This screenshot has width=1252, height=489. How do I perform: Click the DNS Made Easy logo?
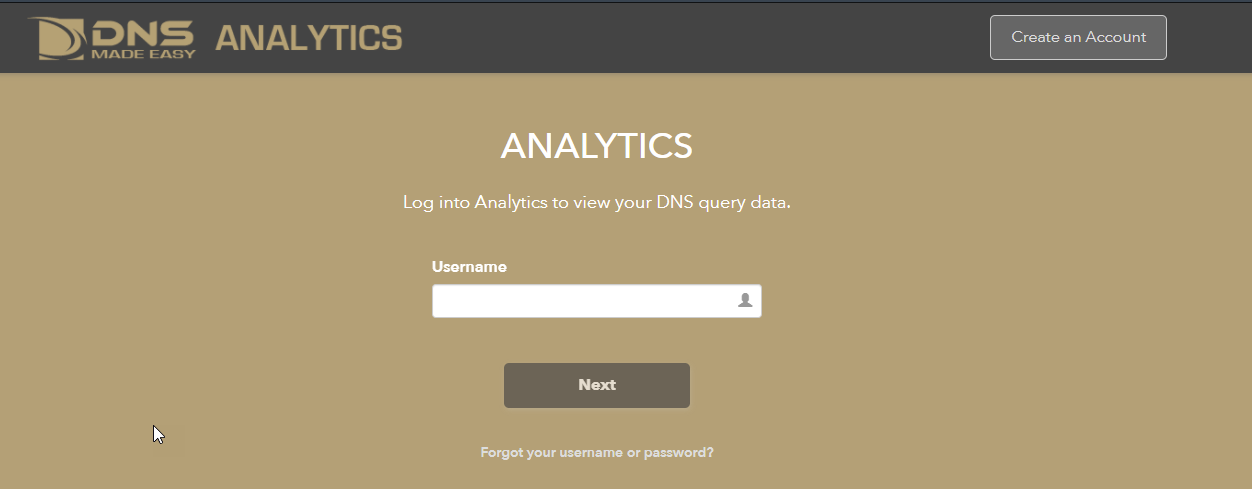pyautogui.click(x=112, y=37)
